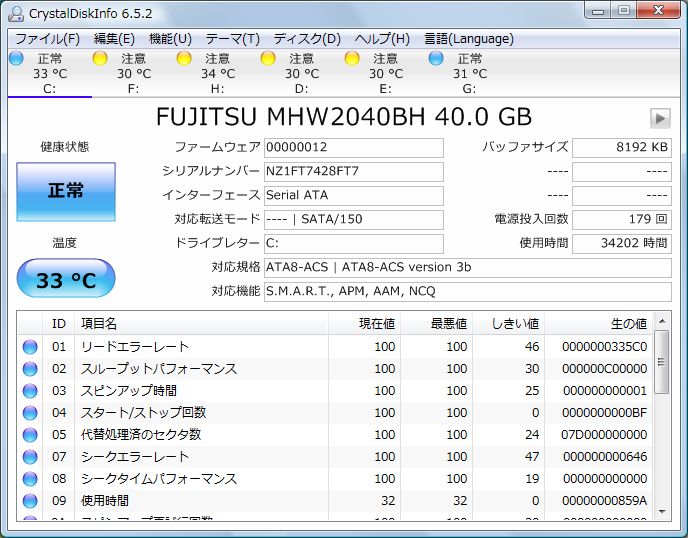Open the ファイル(F) menu
Screen dimensions: 688x538
47,39
